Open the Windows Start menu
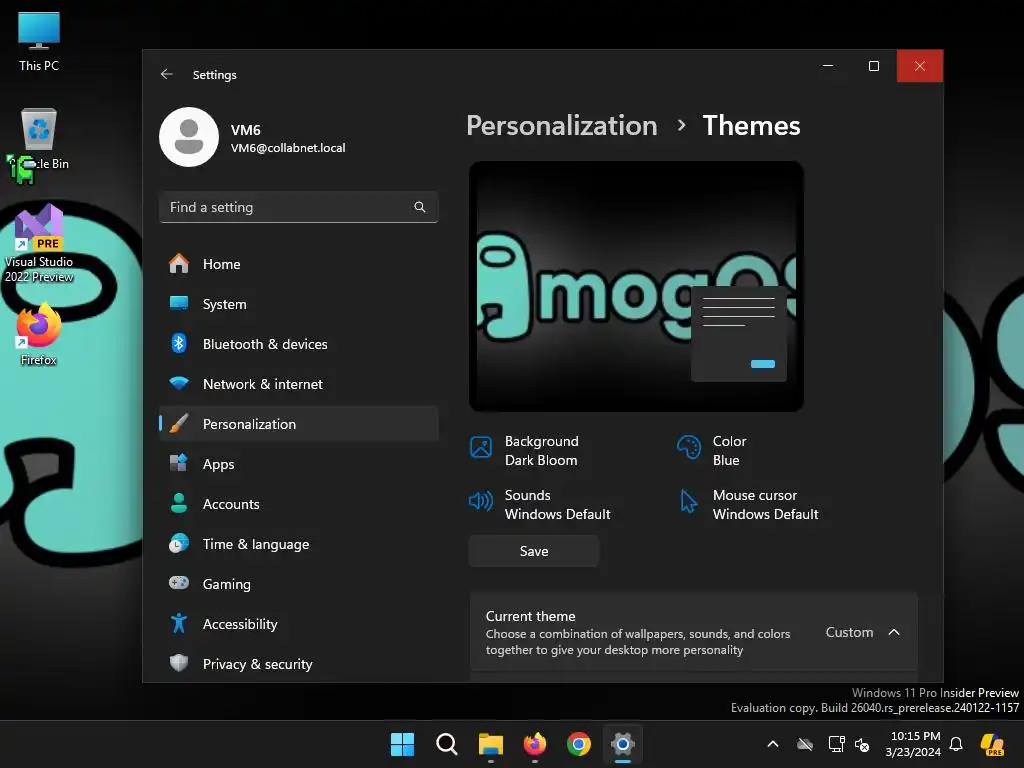1024x768 pixels. click(402, 744)
